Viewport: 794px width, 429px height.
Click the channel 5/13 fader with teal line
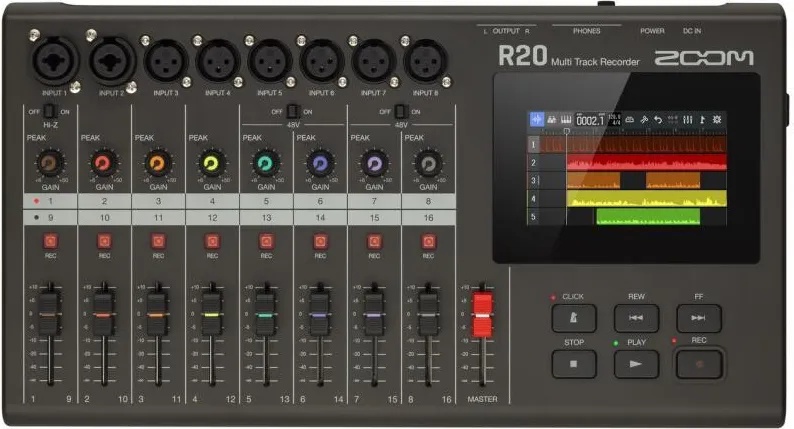265,314
